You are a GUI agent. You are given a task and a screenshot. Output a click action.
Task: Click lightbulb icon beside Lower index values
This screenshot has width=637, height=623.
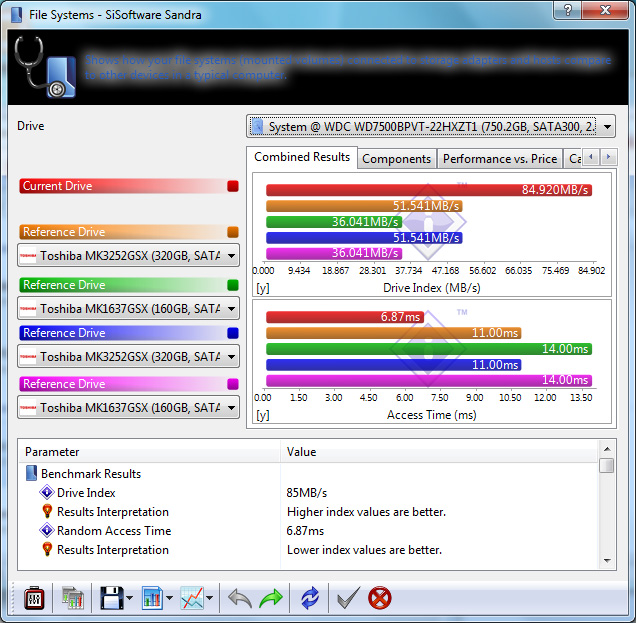[x=47, y=549]
